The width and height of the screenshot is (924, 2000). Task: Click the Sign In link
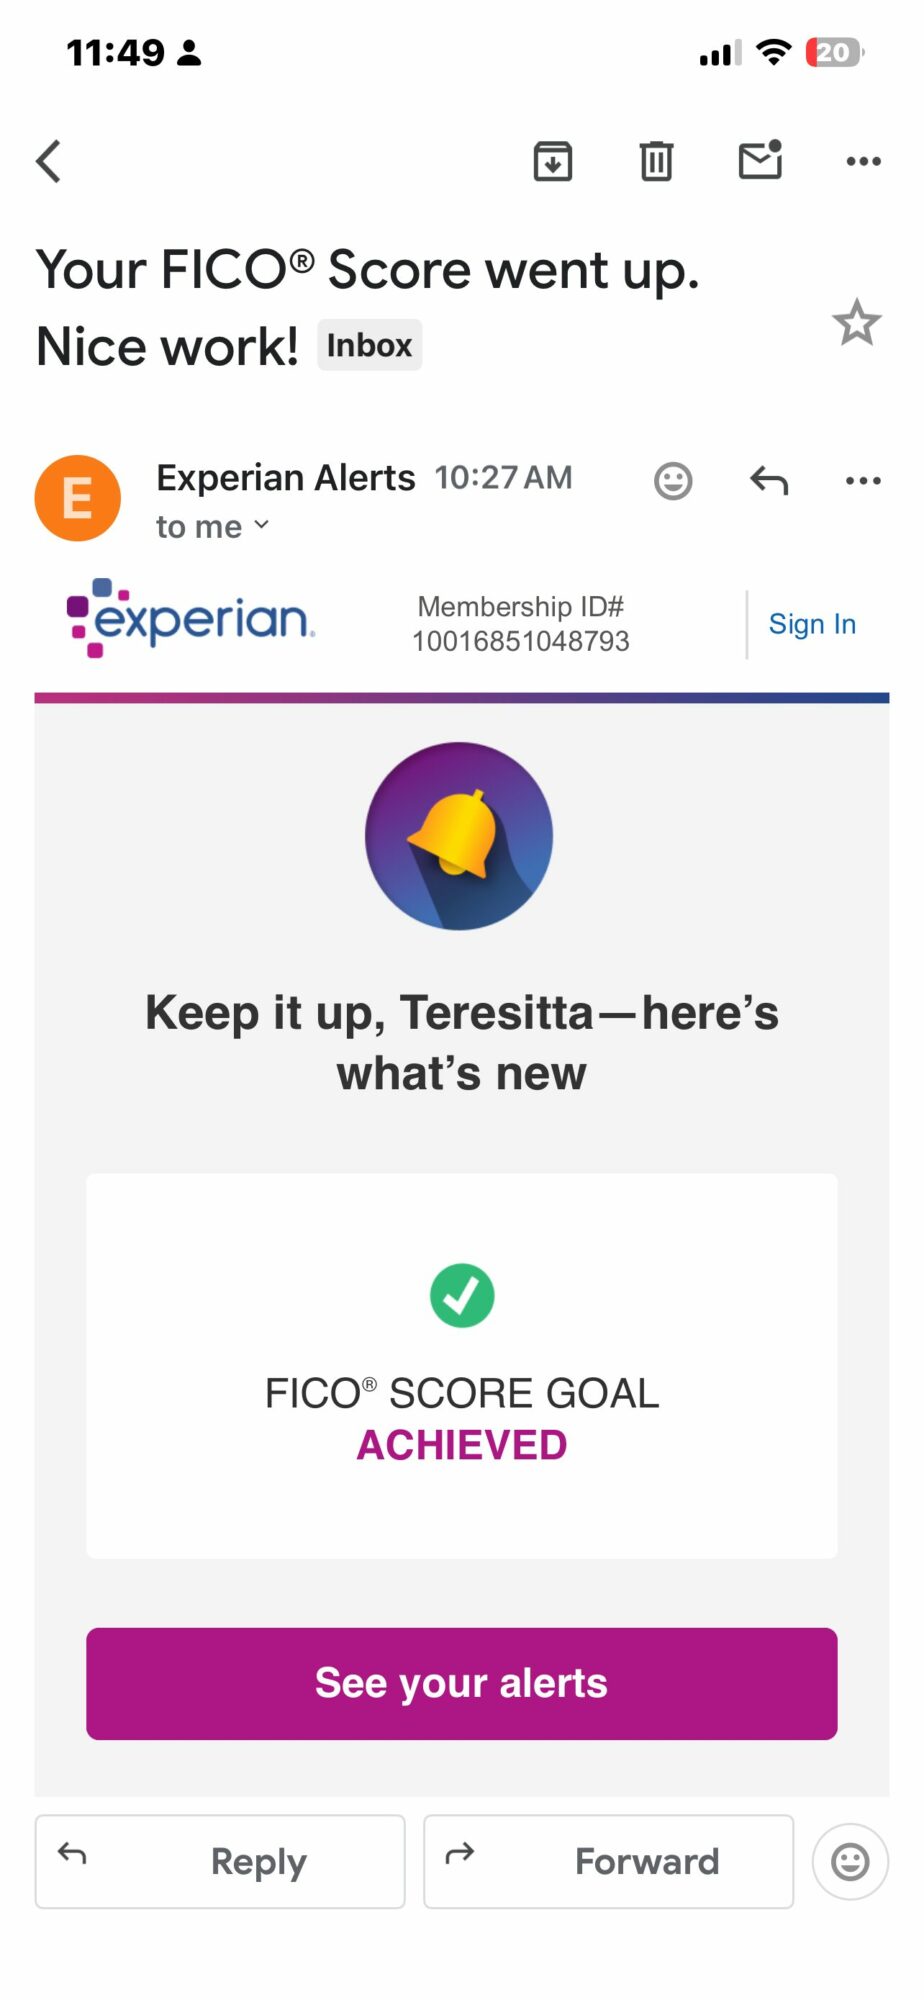812,624
